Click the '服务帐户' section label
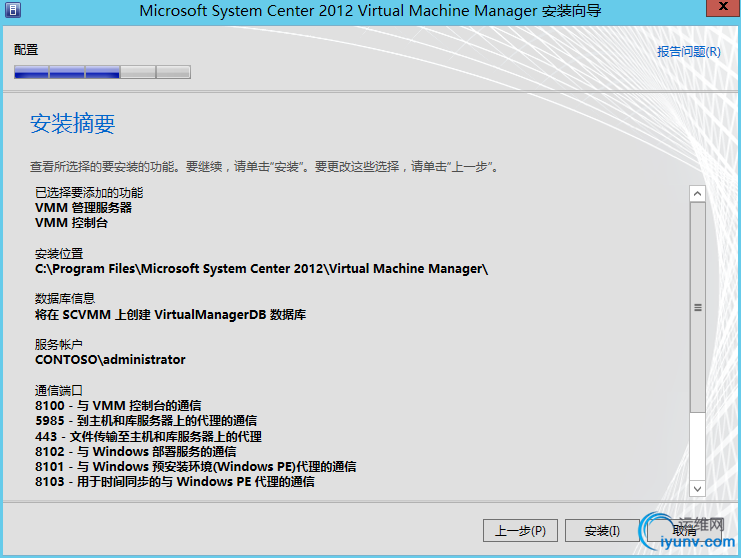Screen dimensions: 741x558 (x=59, y=344)
